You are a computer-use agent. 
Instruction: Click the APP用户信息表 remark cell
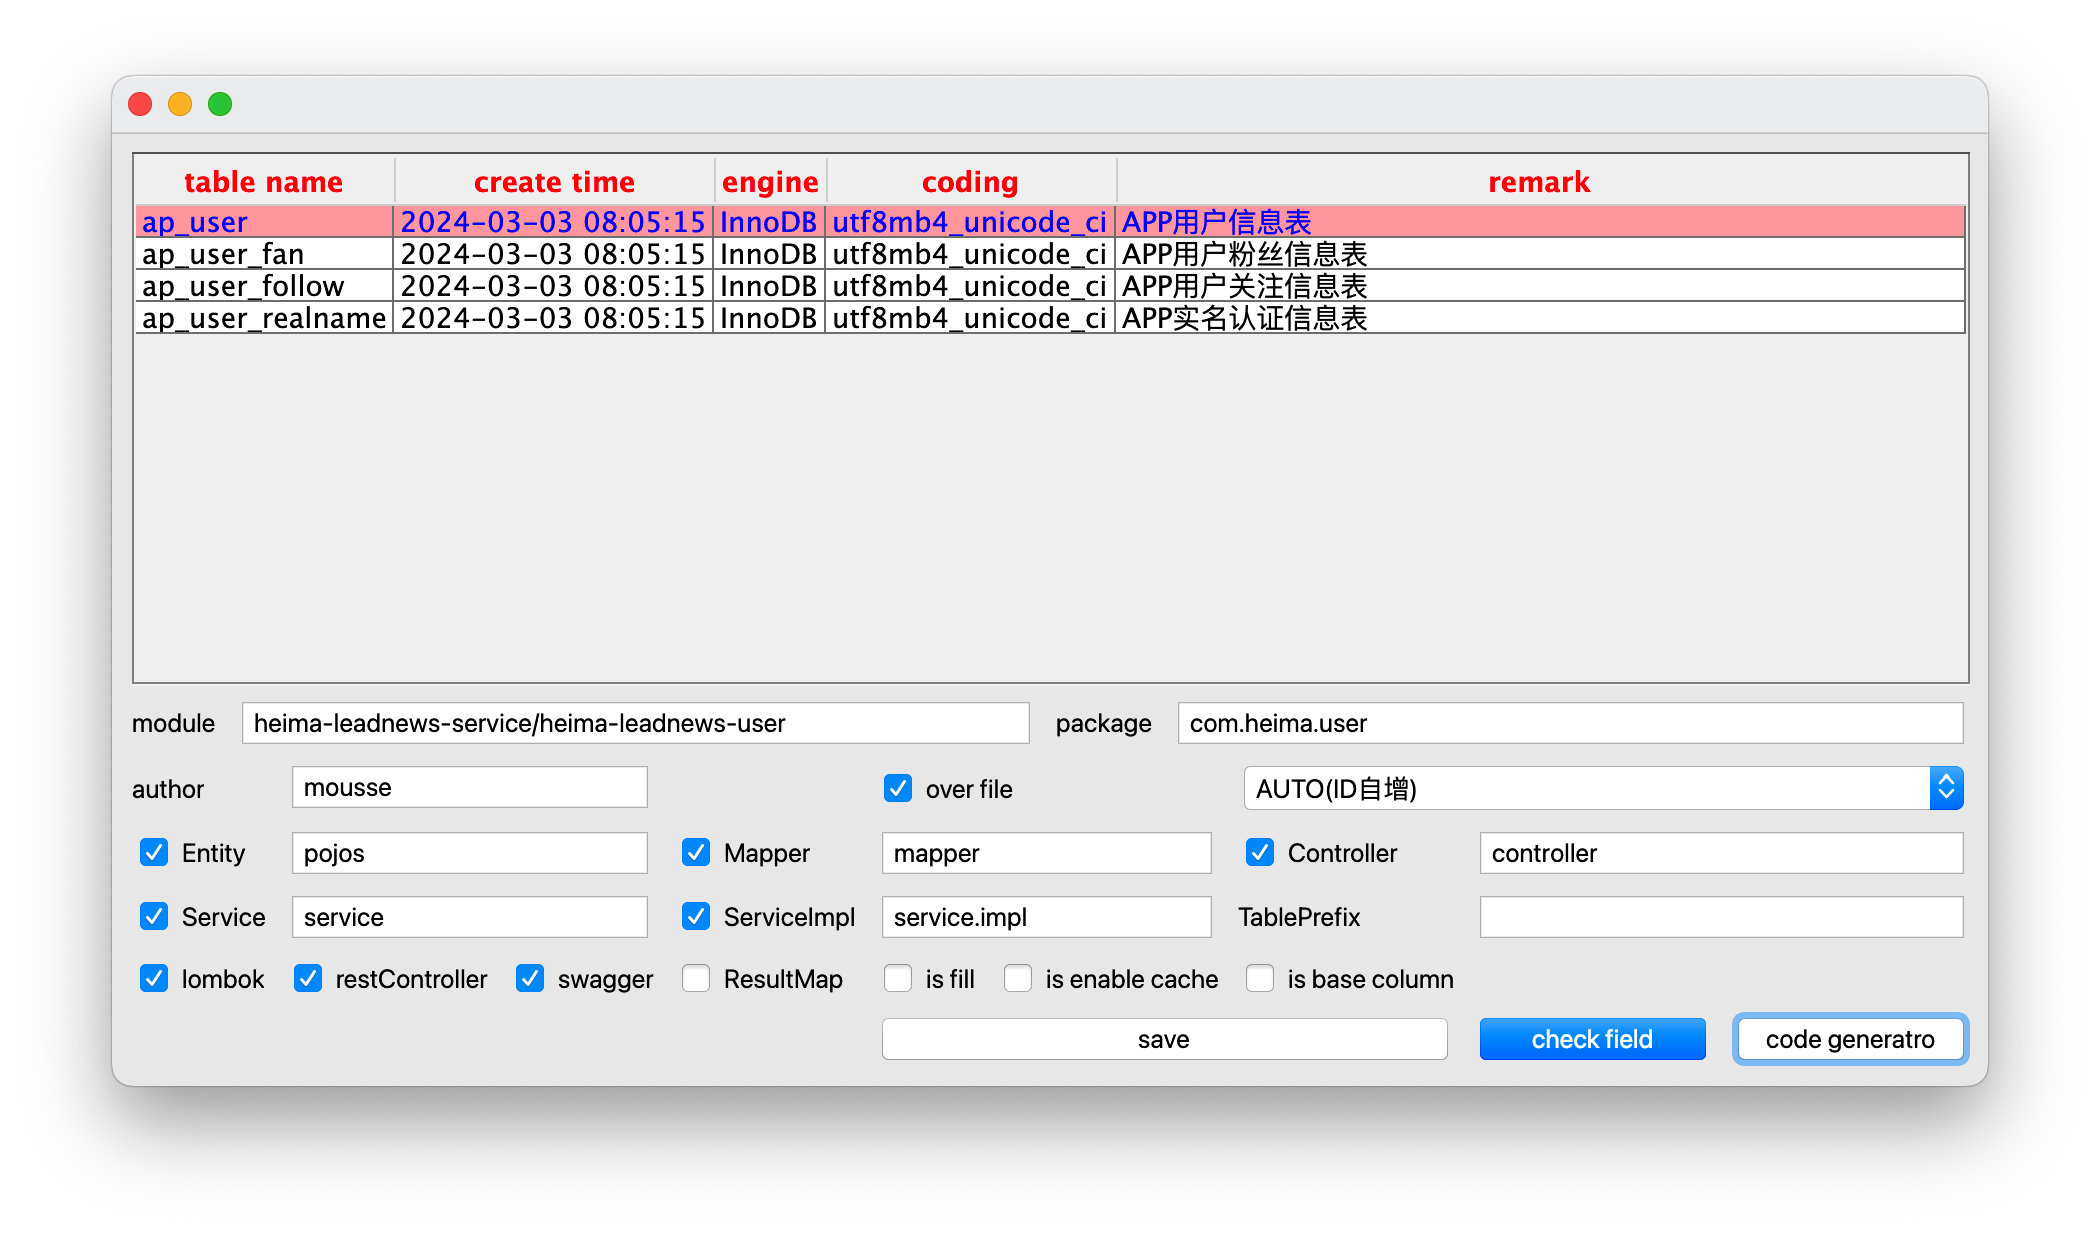pos(1540,222)
